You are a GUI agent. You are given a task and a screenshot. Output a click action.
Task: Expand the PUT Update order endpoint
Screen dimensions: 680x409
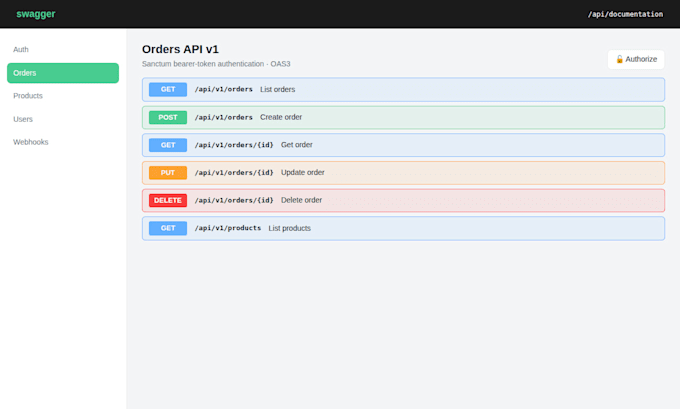[x=403, y=173]
